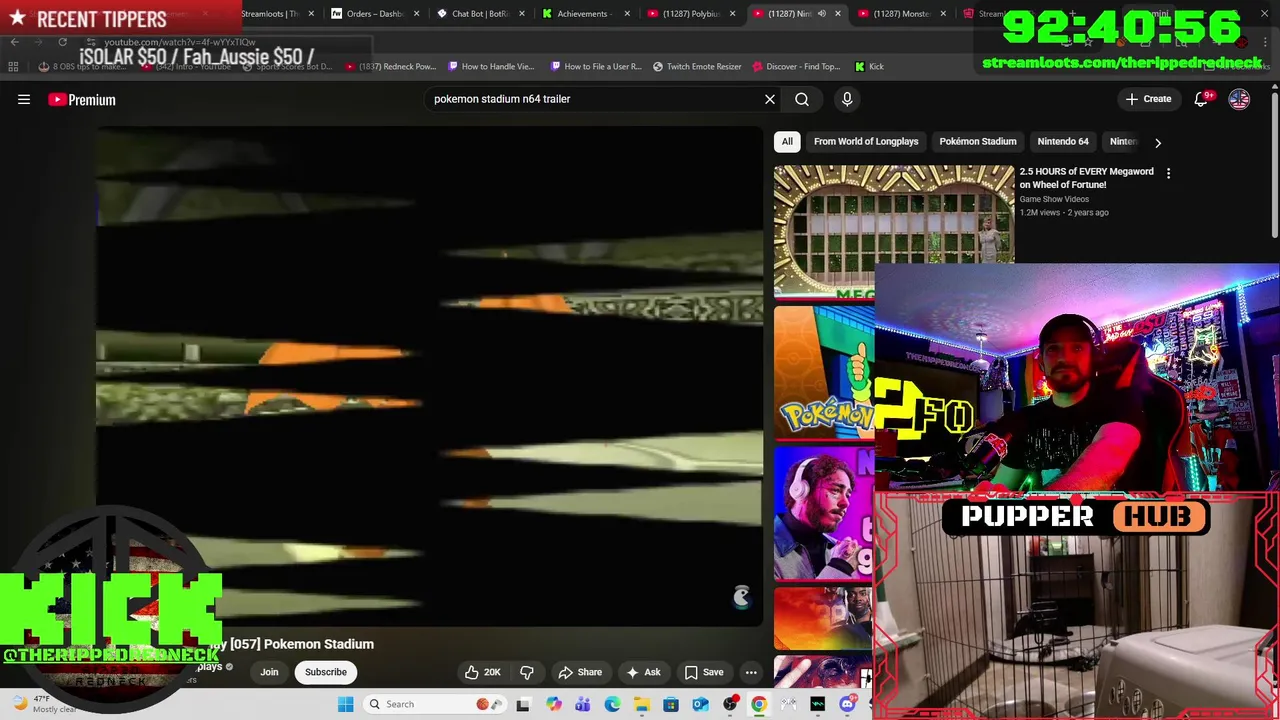This screenshot has height=720, width=1280.
Task: Open the weather widget showing 47°F
Action: [45, 704]
